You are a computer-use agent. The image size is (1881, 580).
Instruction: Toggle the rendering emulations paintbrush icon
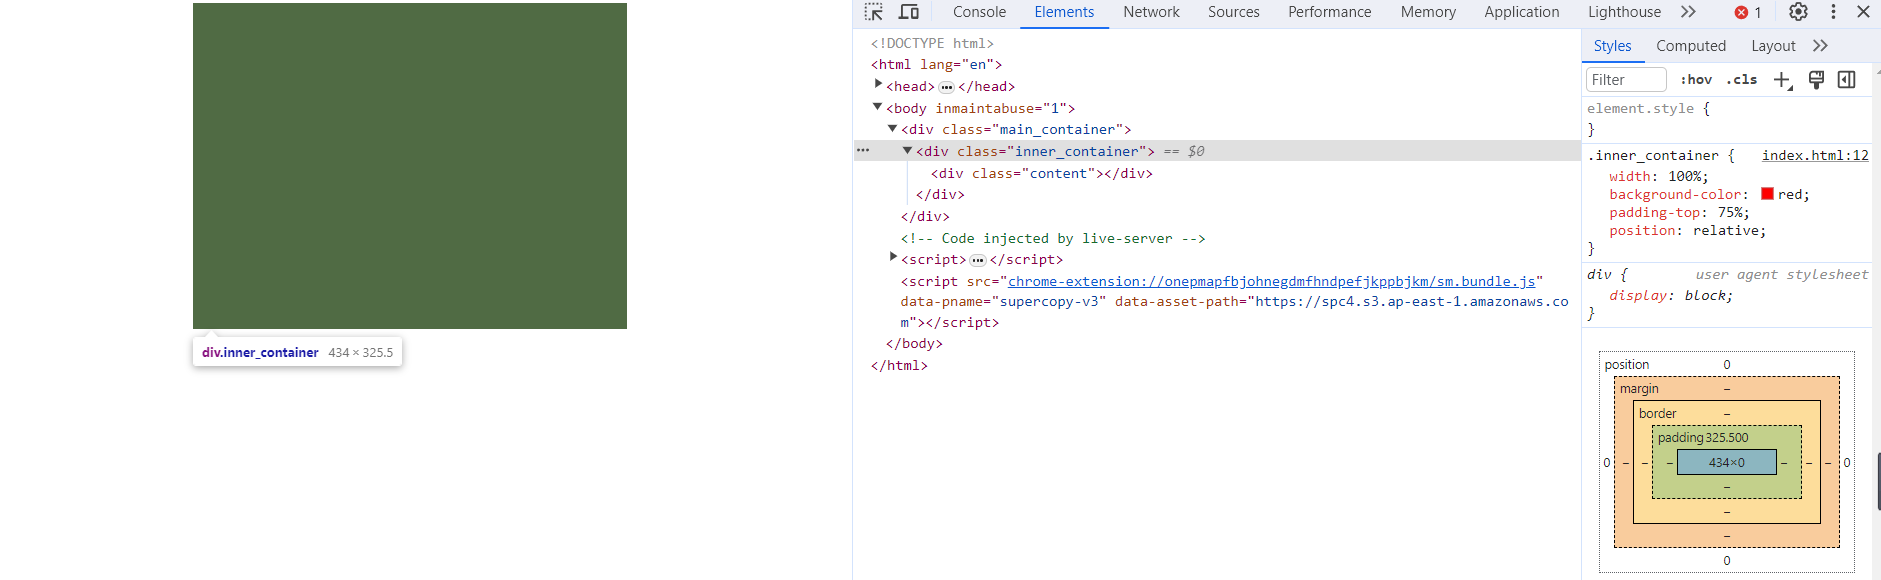(1816, 80)
